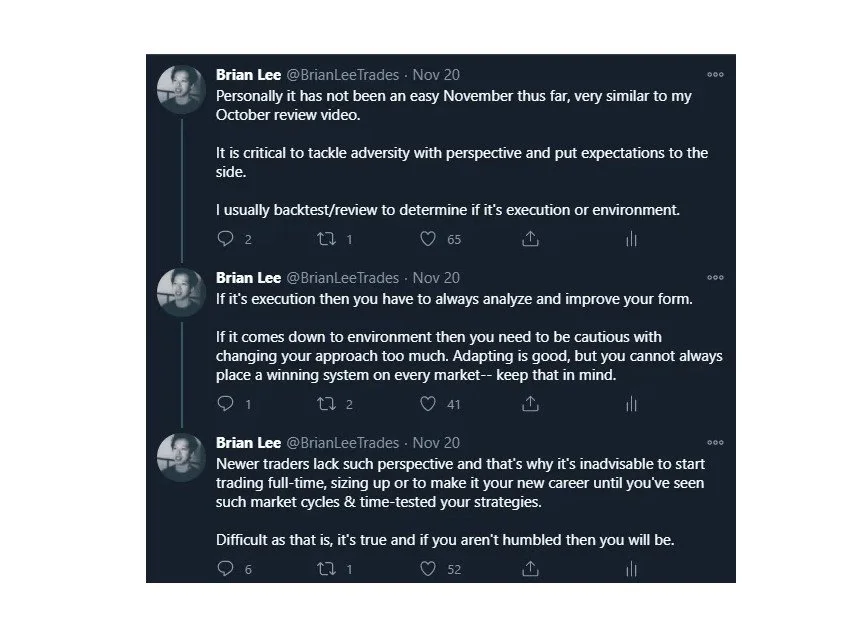View analytics for the first tweet
868x637 pixels.
[x=631, y=239]
